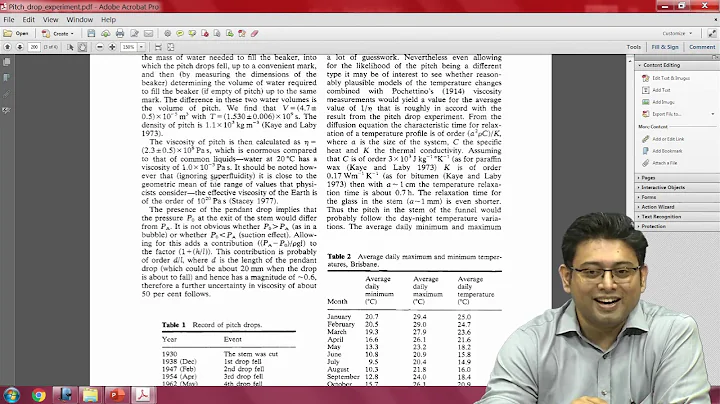Click the Open file button

[16, 34]
